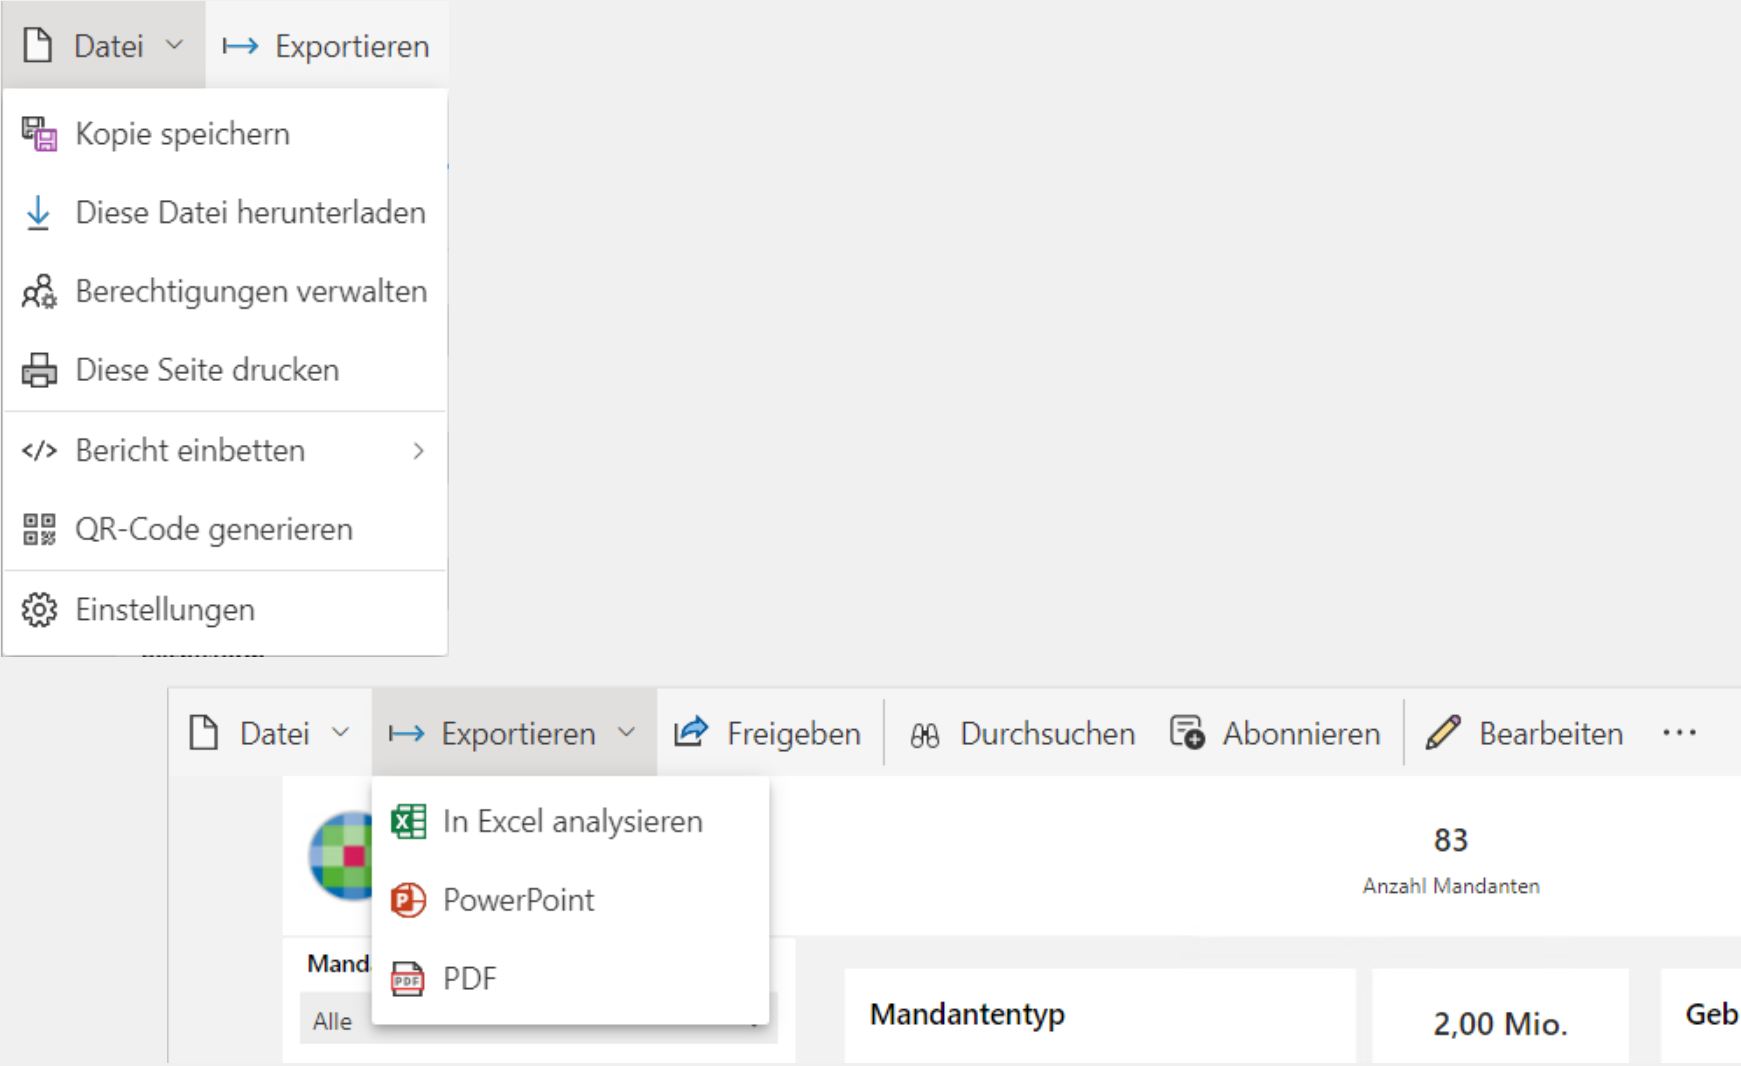Screen dimensions: 1741x1066
Task: Click the Kopie speichern save icon
Action: point(40,134)
